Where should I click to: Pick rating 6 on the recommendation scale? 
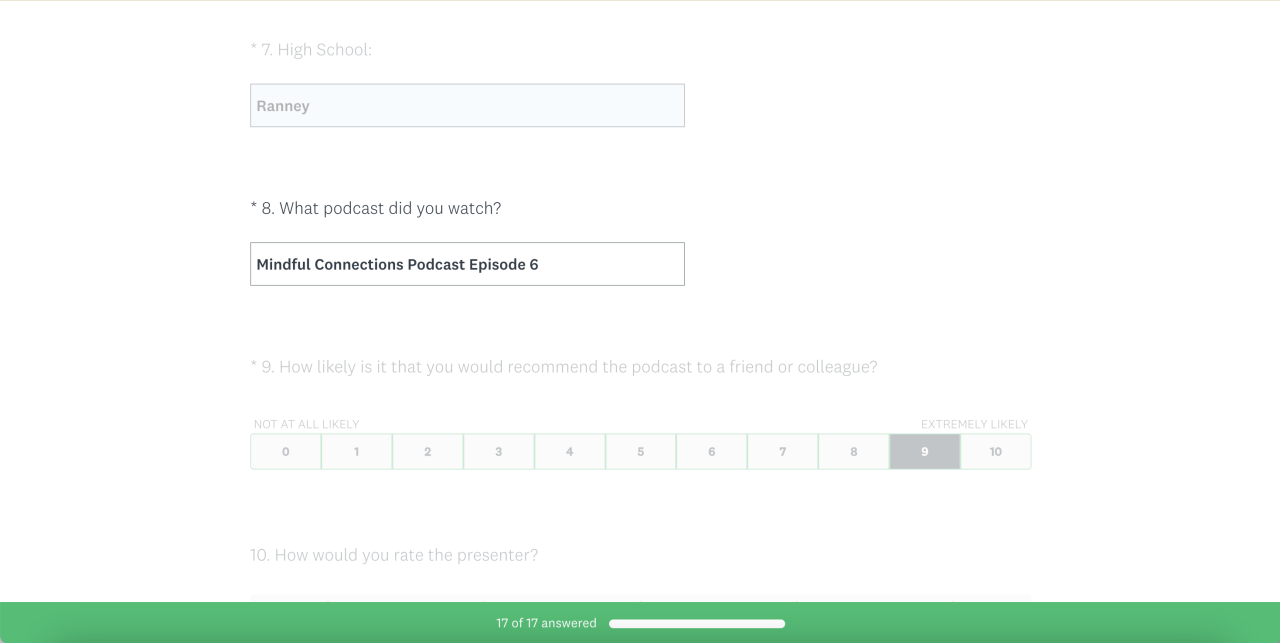pyautogui.click(x=712, y=452)
